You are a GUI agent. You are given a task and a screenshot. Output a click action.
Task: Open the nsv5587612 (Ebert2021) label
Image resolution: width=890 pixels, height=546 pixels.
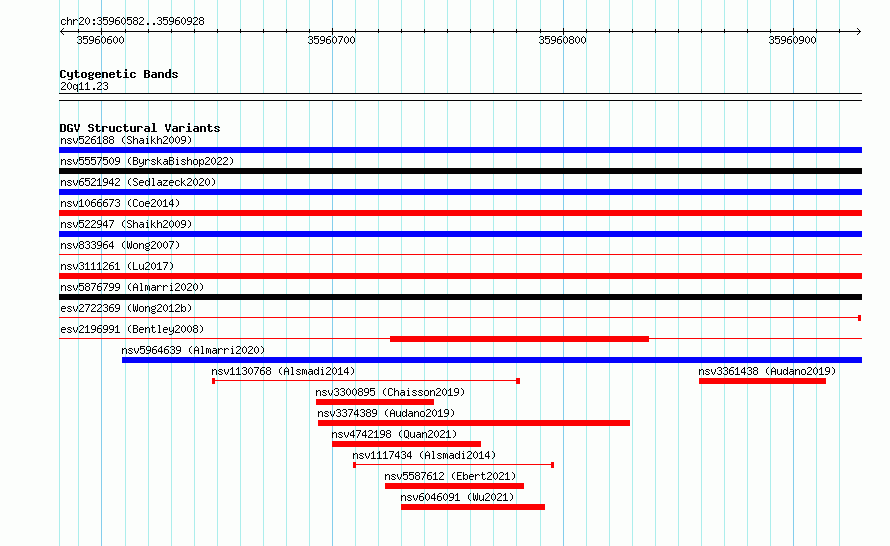pyautogui.click(x=450, y=476)
